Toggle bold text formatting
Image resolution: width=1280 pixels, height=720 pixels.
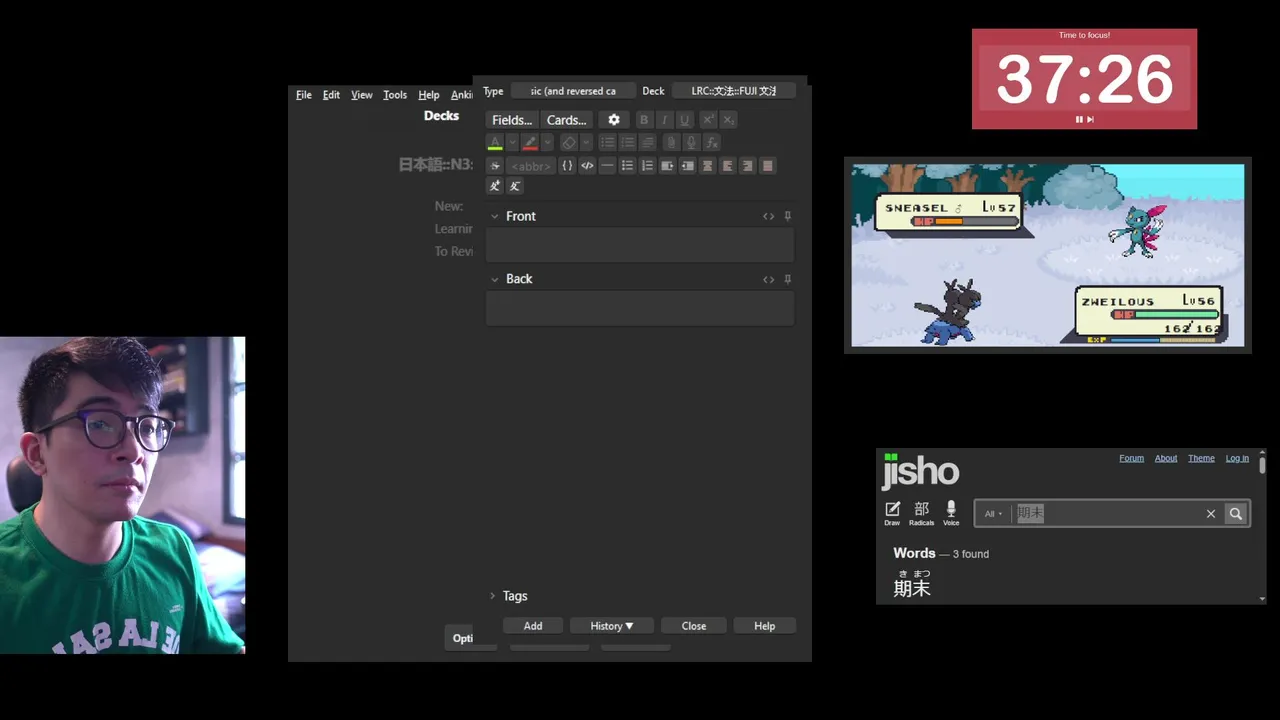644,120
